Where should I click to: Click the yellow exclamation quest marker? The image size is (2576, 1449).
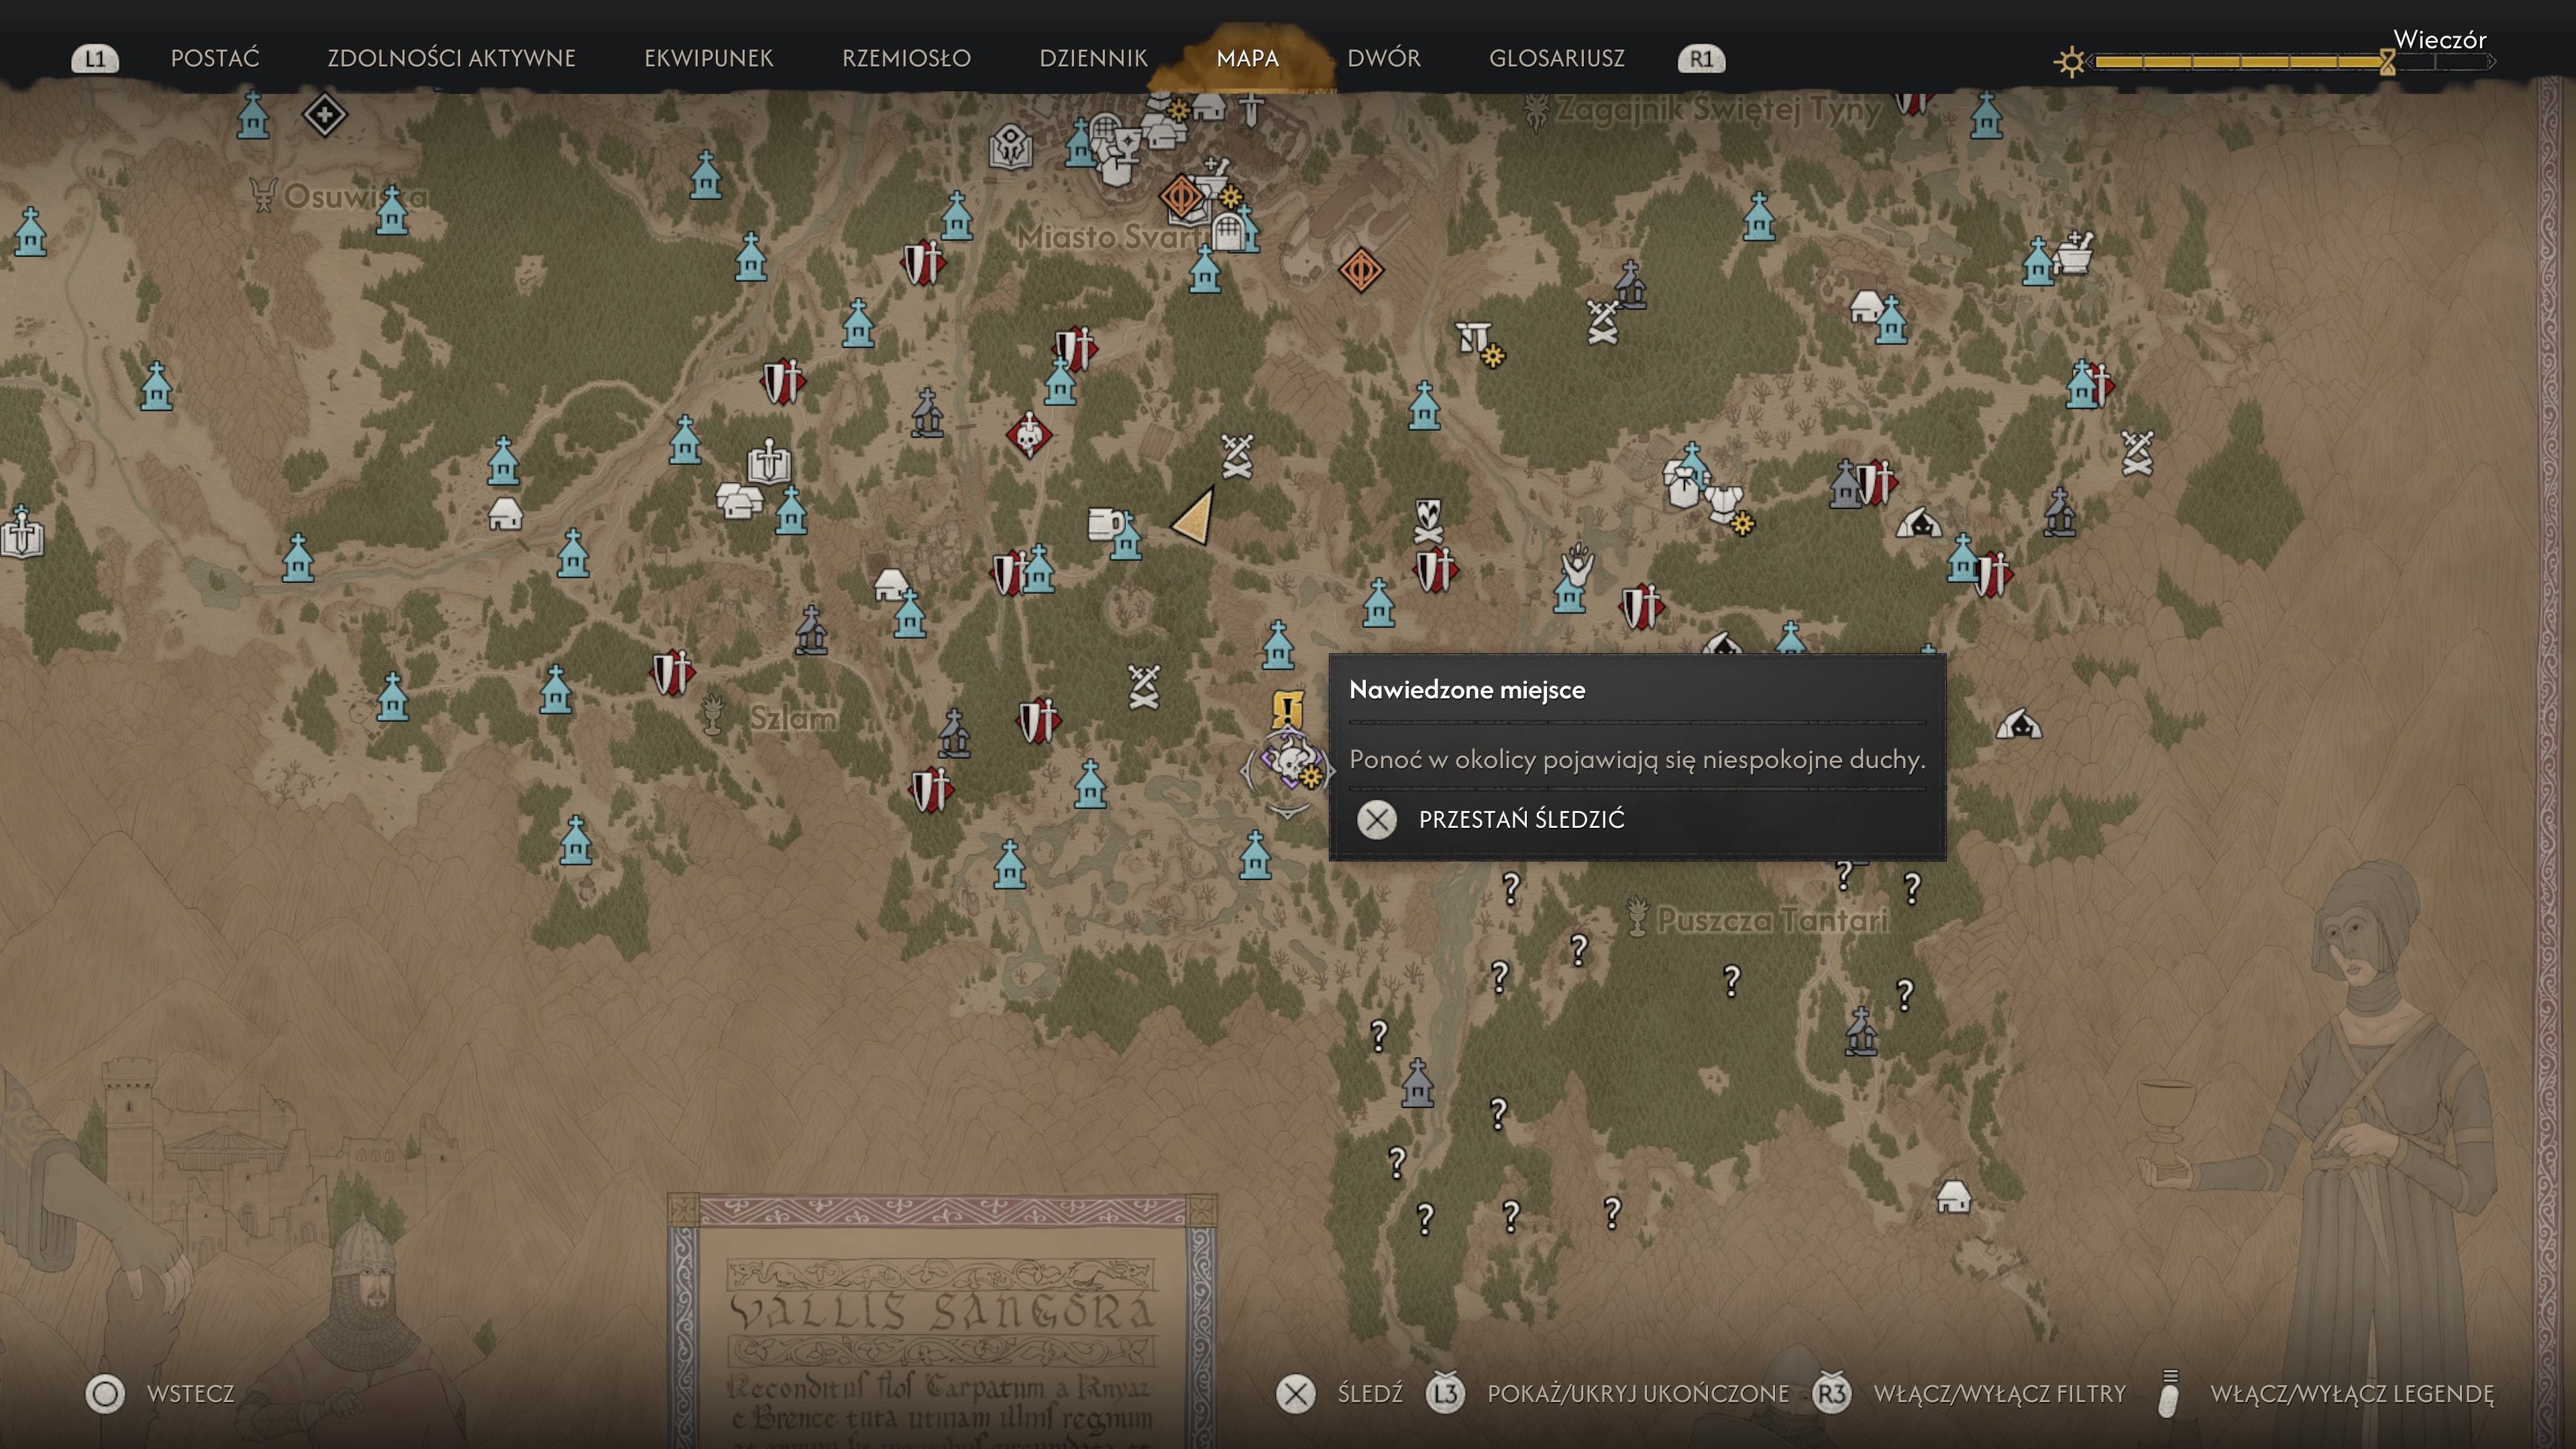[x=1287, y=708]
